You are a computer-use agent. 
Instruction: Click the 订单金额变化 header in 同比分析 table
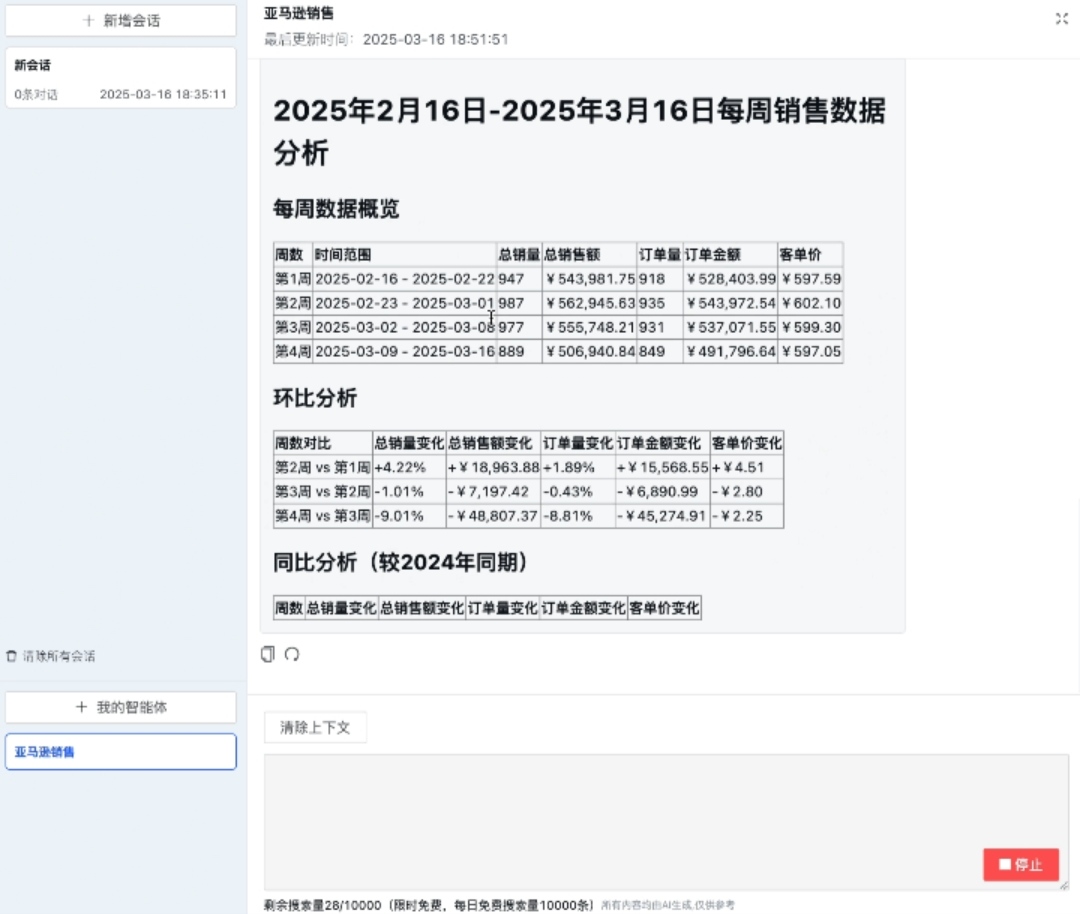pos(583,608)
